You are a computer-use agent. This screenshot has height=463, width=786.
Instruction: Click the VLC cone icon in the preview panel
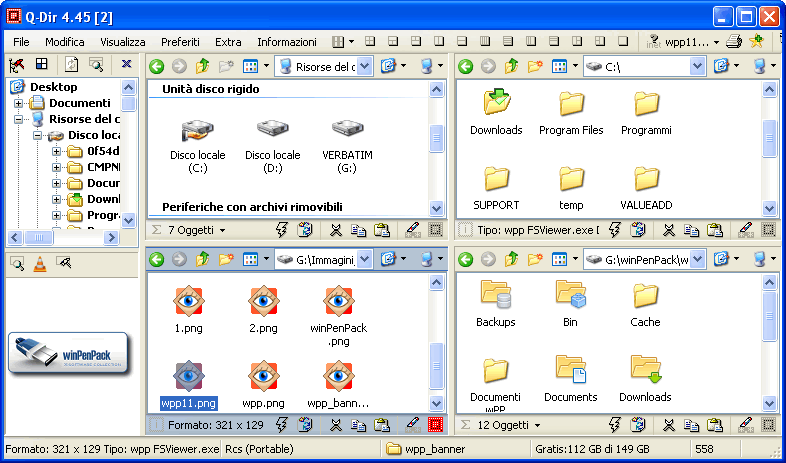40,264
